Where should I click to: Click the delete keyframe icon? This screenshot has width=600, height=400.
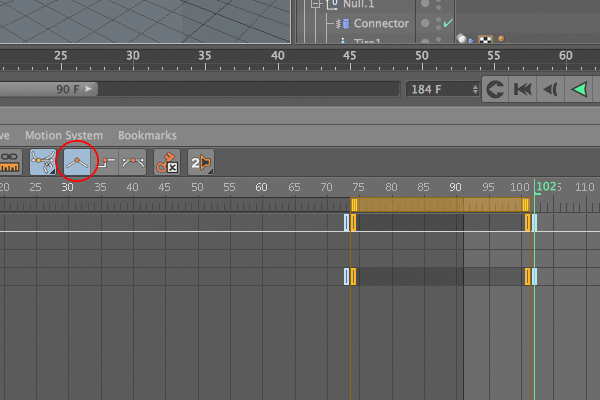pos(167,162)
